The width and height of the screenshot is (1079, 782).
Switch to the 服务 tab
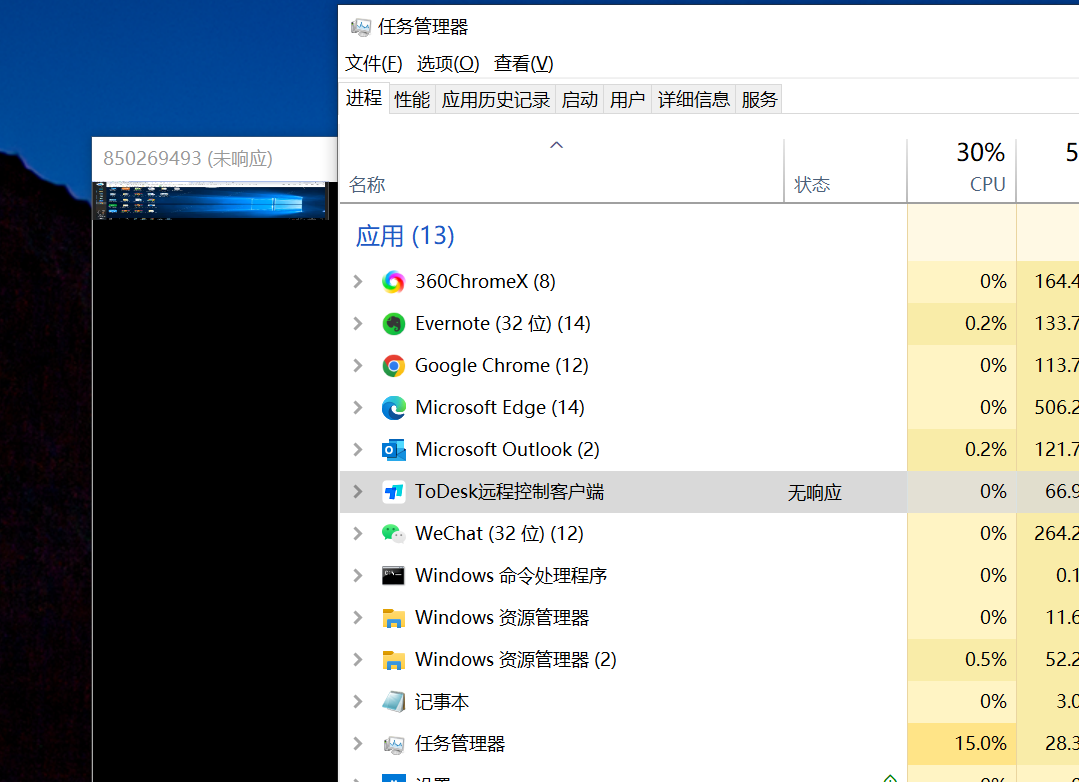759,100
